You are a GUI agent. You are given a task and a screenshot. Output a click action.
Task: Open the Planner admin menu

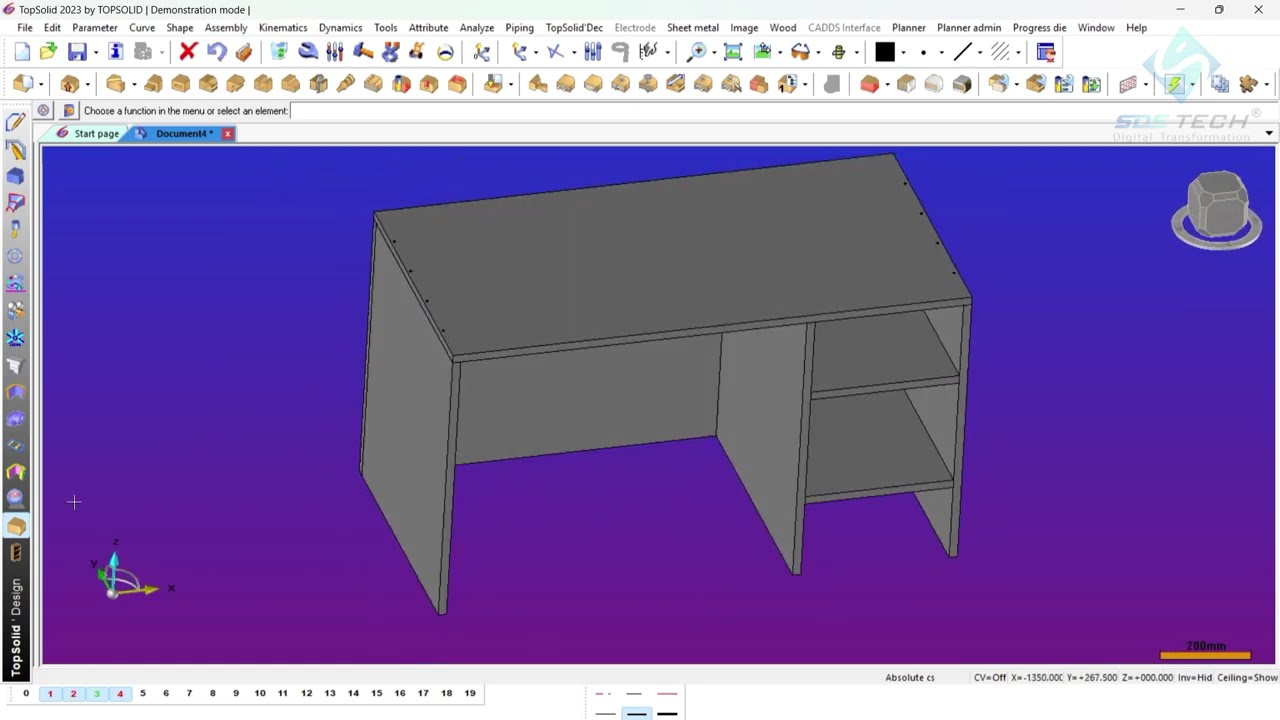pyautogui.click(x=969, y=28)
